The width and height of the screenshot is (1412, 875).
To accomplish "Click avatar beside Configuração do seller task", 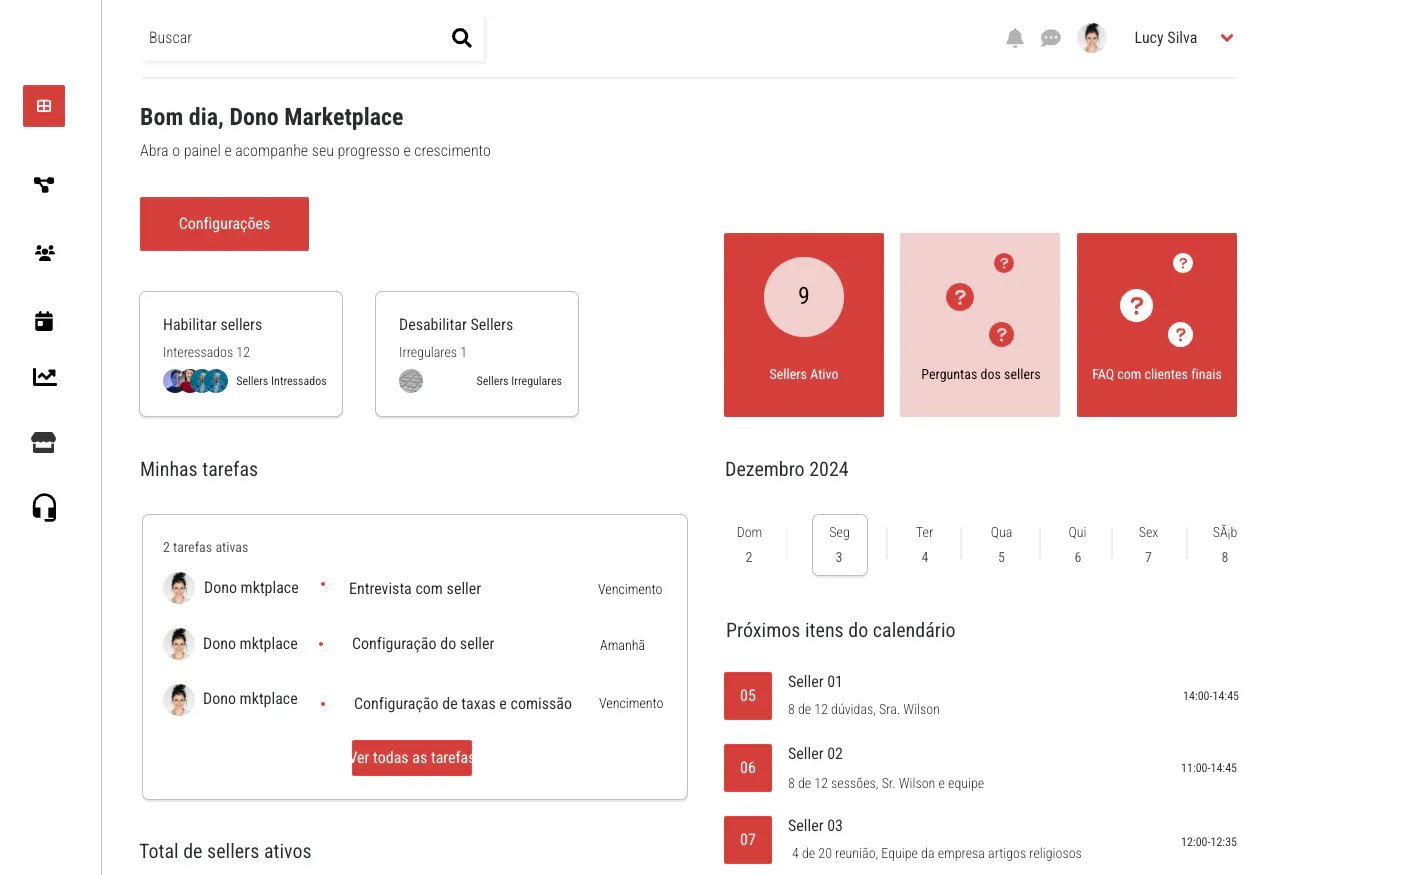I will coord(179,644).
